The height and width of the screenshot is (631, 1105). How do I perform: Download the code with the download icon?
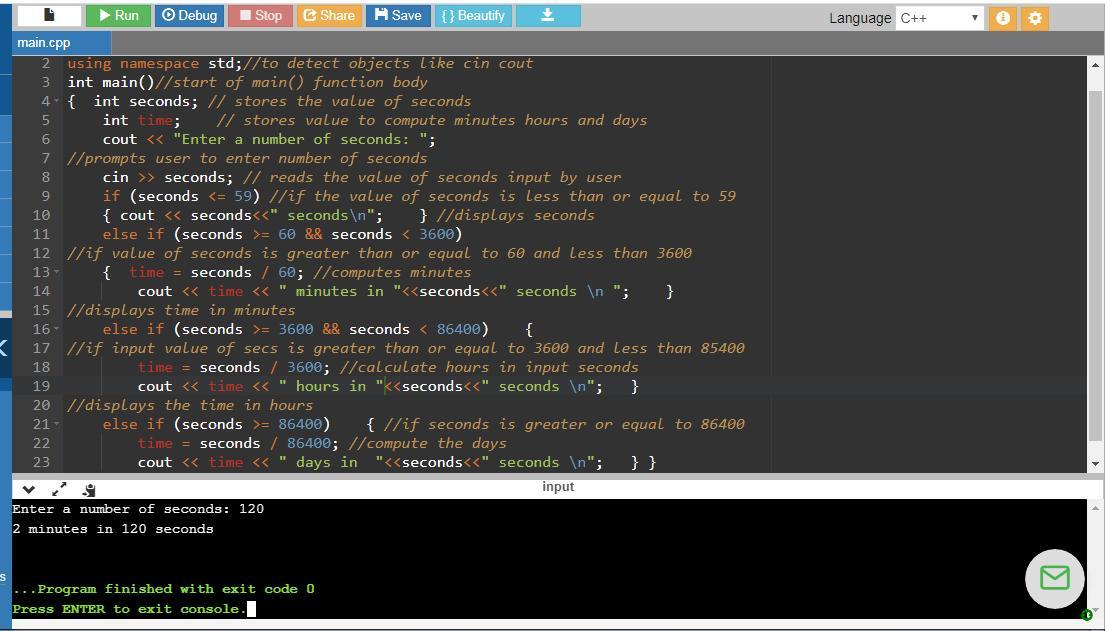(547, 16)
